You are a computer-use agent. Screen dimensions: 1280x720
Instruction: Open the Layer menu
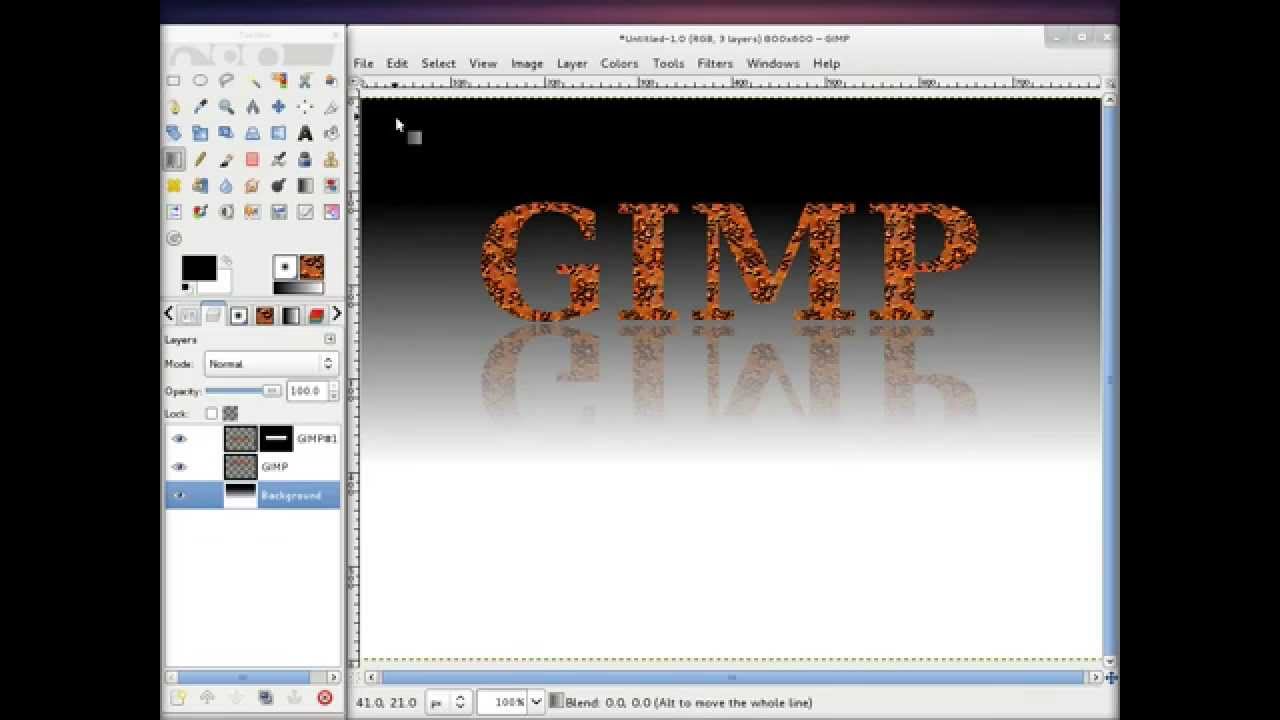coord(572,63)
